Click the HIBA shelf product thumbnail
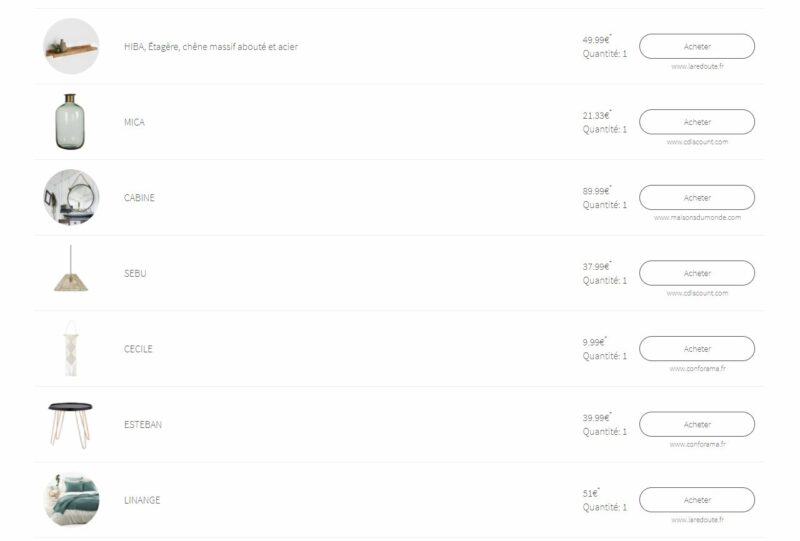 [71, 46]
